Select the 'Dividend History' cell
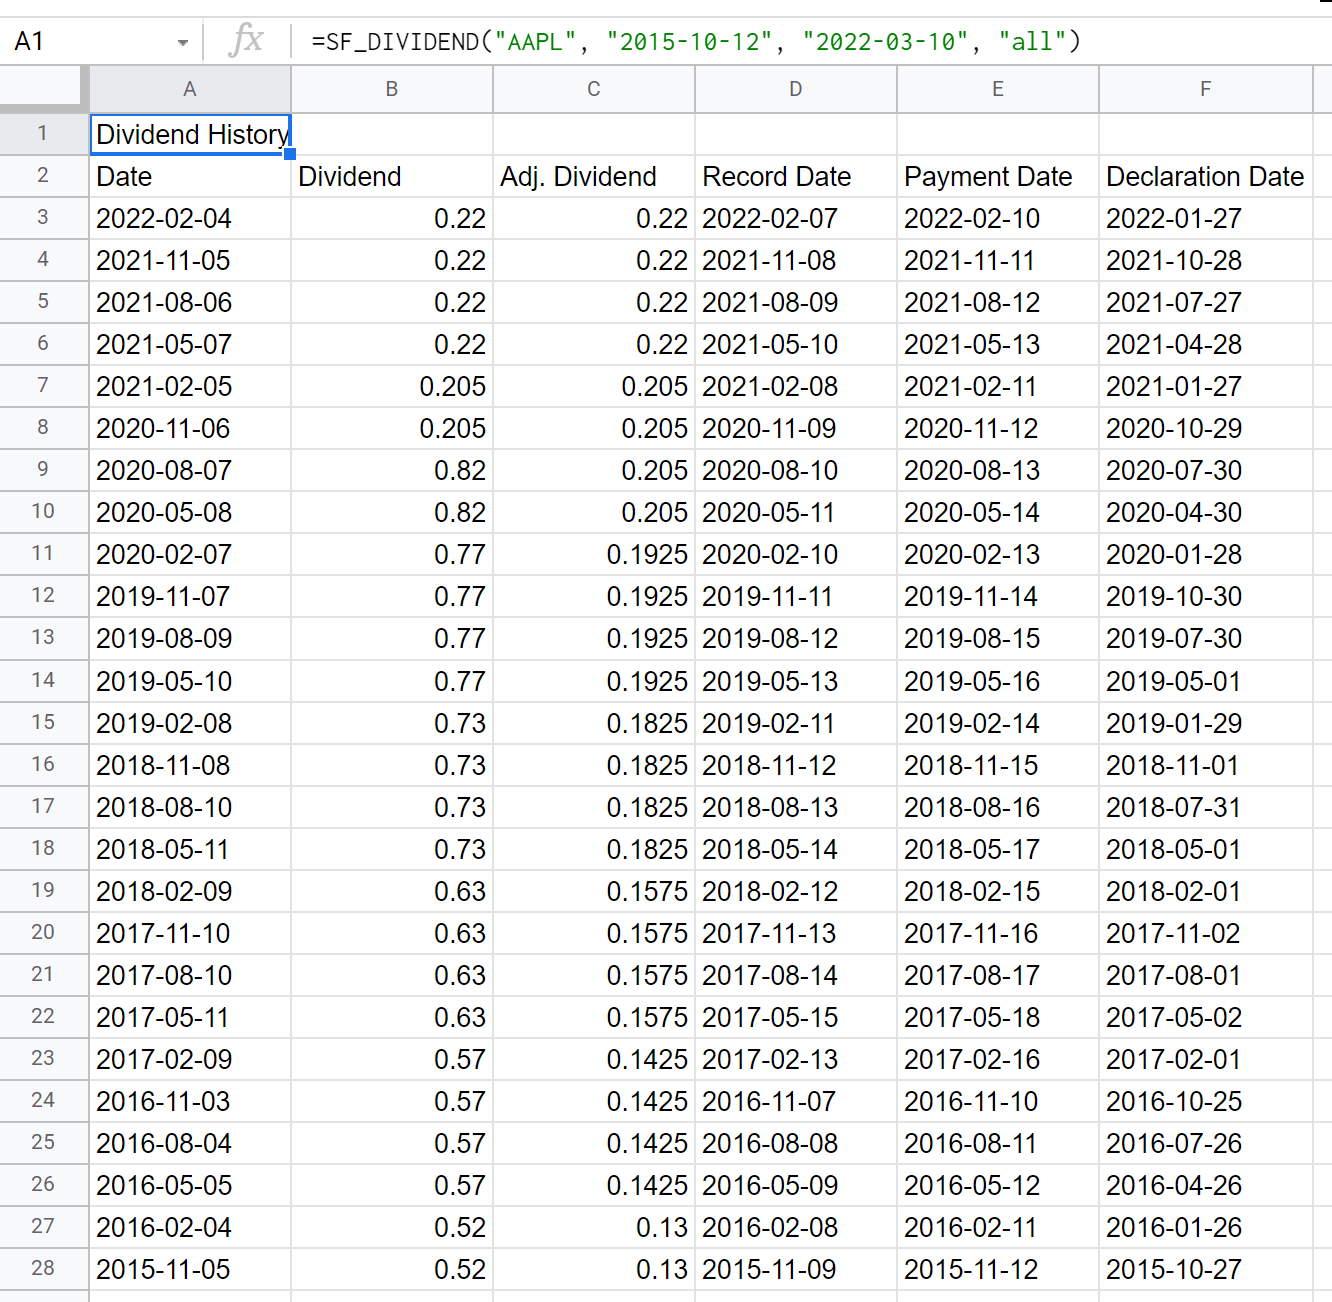Screen dimensions: 1332x1302 (x=190, y=134)
